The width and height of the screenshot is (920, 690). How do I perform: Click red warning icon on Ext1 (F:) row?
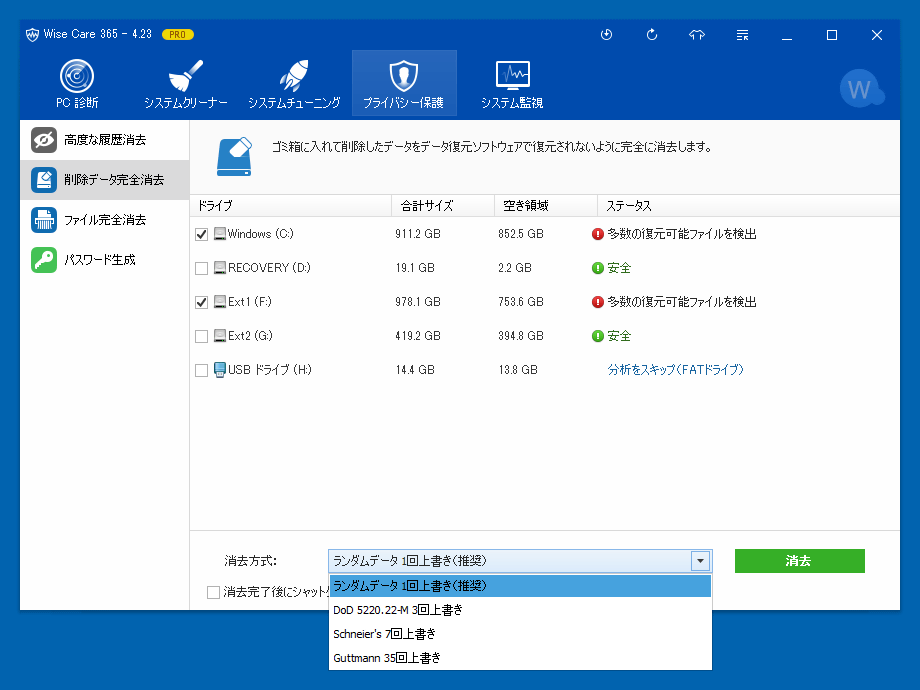pos(598,302)
